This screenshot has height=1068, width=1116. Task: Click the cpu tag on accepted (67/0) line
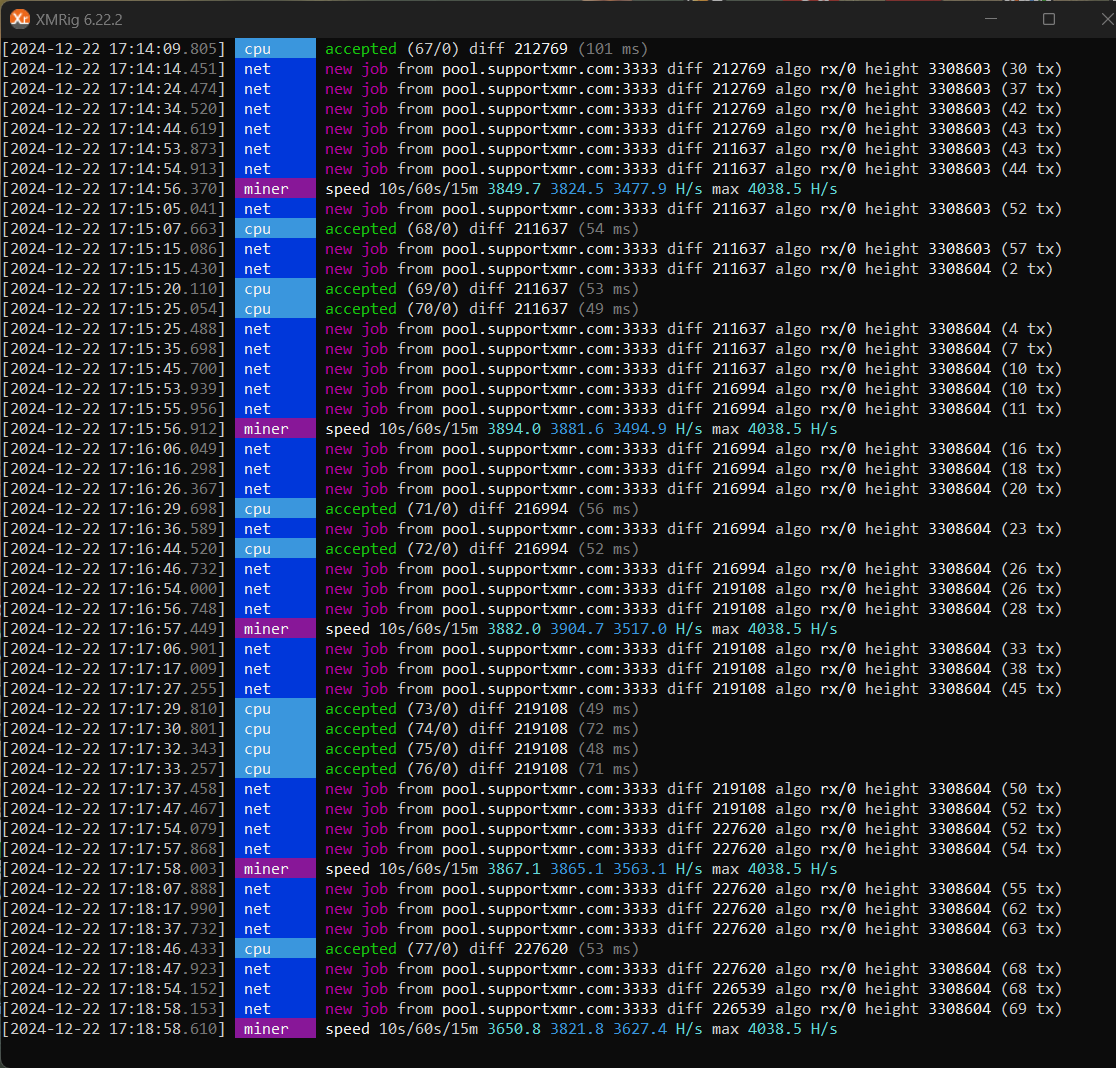point(257,49)
